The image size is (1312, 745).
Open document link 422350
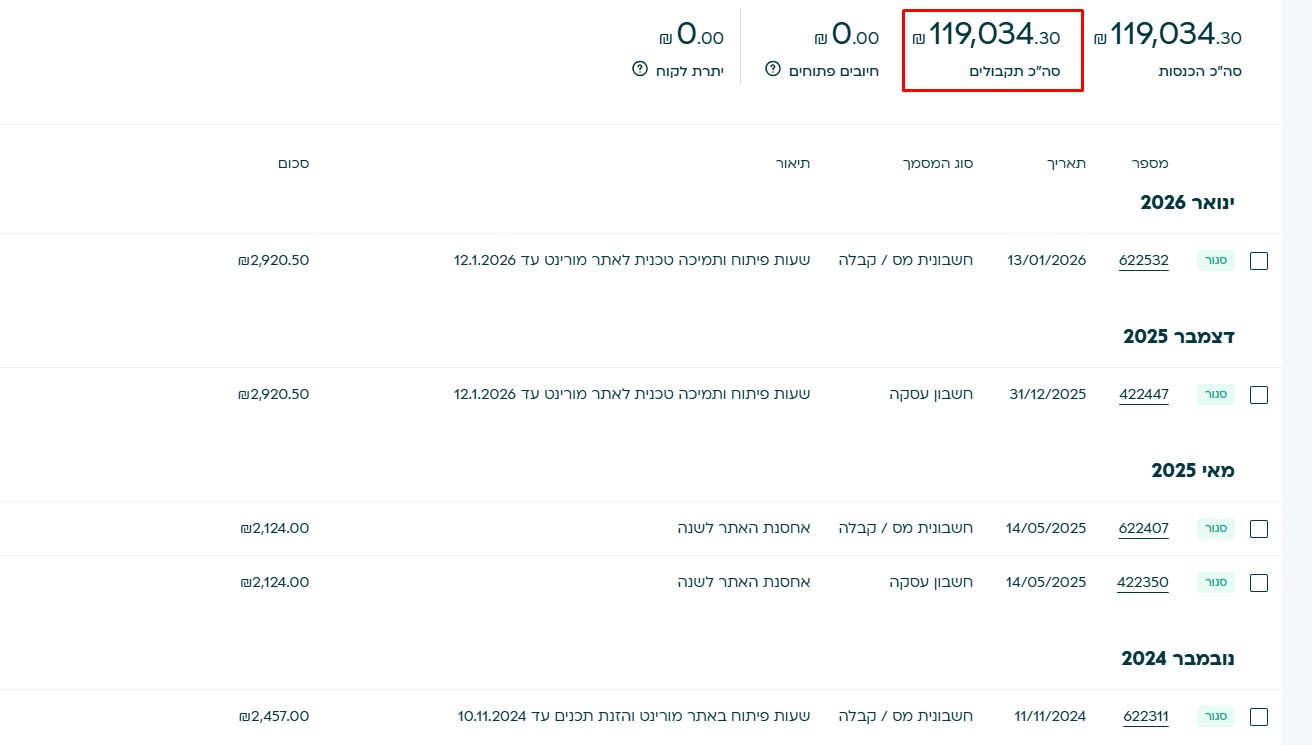pos(1142,583)
